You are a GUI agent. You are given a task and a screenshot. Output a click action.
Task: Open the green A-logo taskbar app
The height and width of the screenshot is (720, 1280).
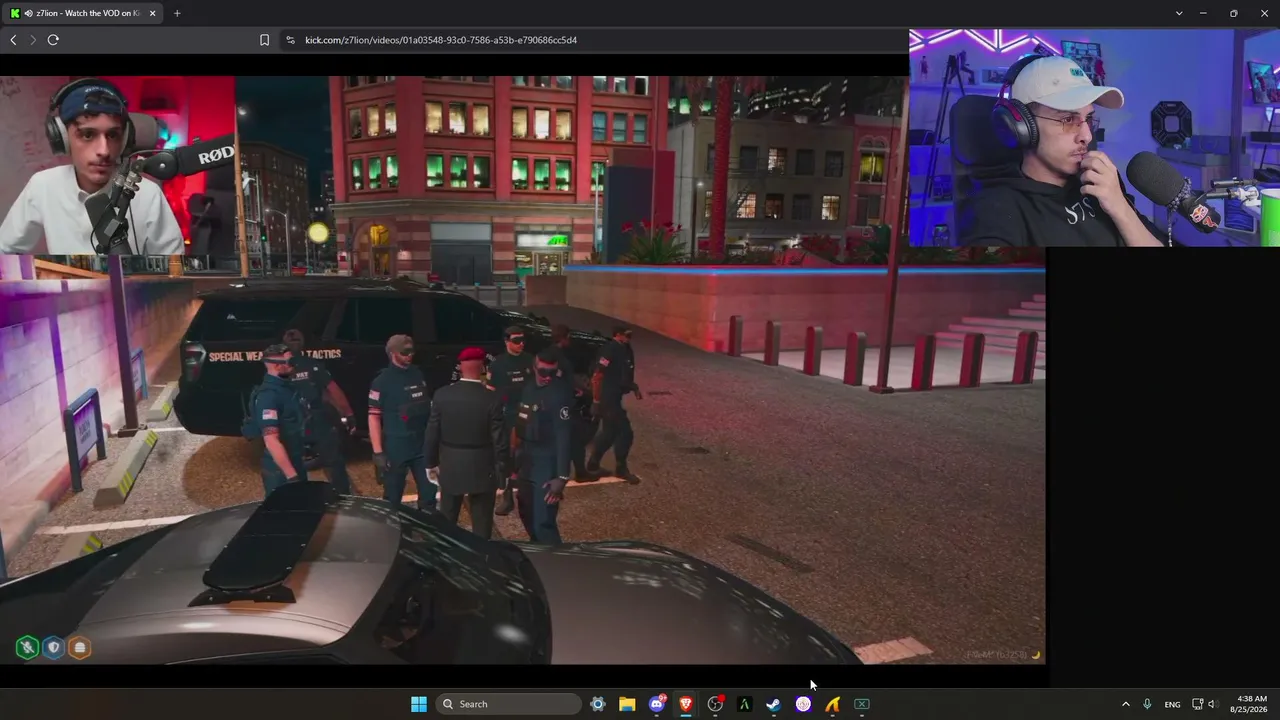[x=744, y=704]
